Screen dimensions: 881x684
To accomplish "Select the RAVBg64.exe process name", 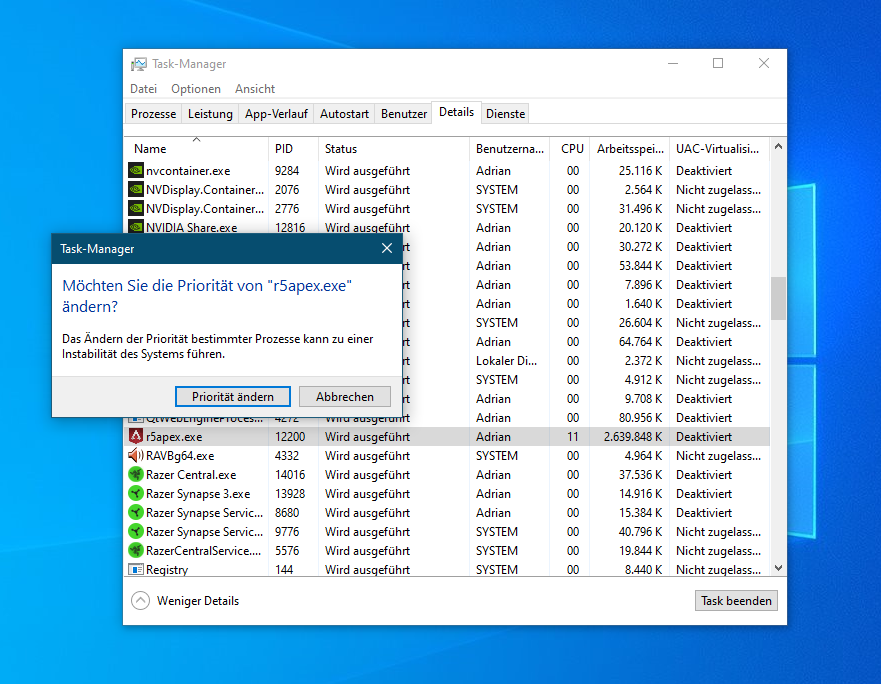I will (x=180, y=455).
